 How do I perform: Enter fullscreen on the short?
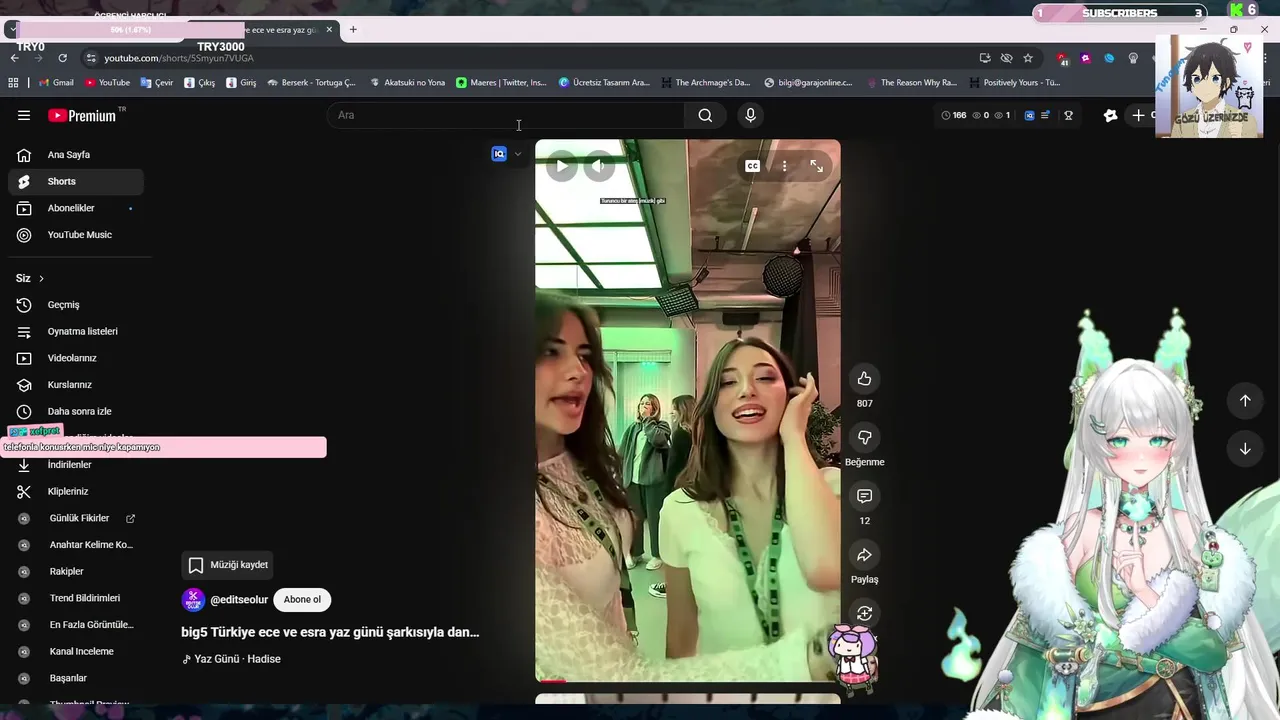817,166
